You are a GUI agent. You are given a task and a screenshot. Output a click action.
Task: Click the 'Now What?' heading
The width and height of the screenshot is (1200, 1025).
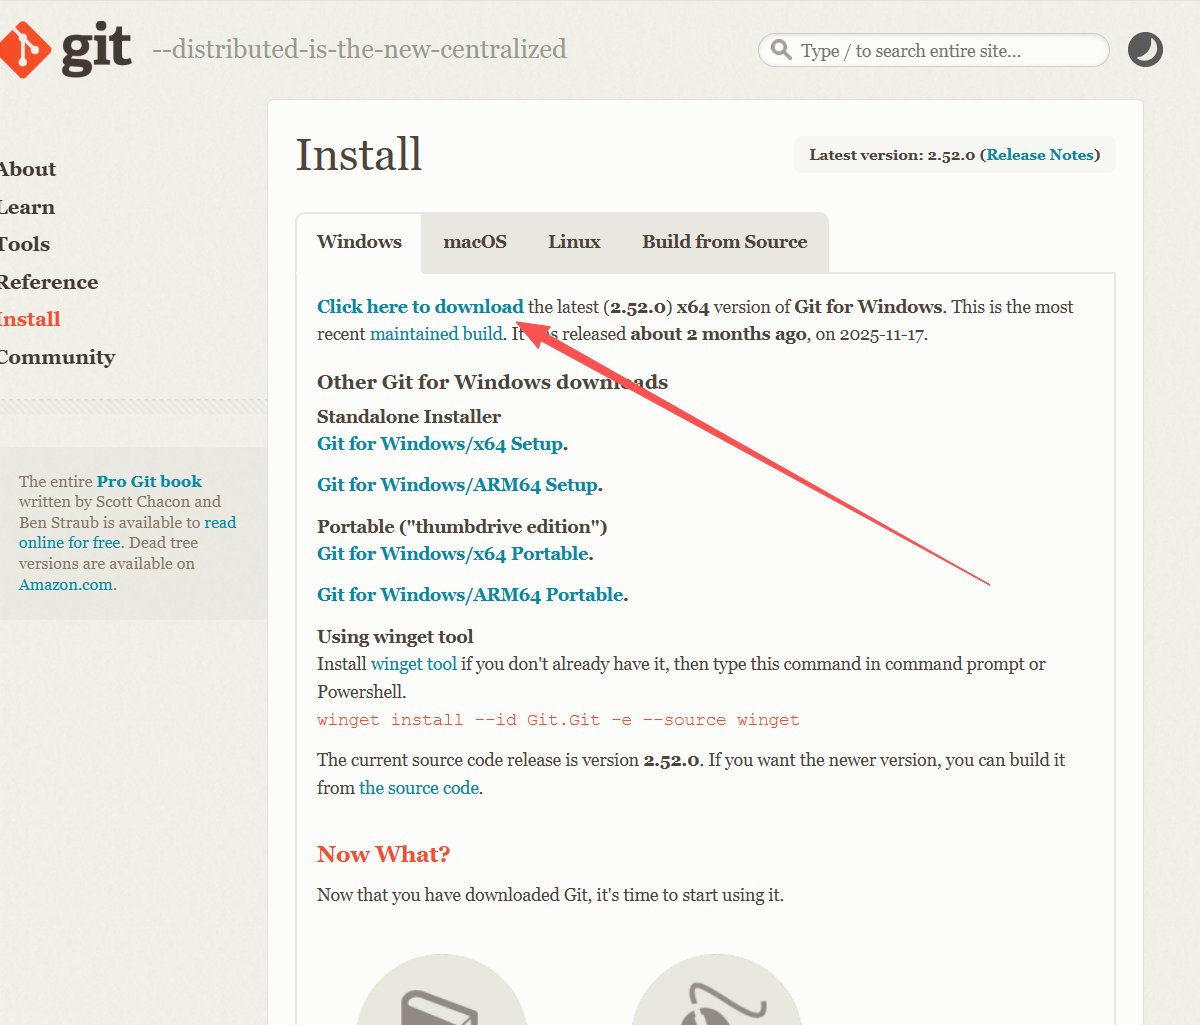(384, 854)
